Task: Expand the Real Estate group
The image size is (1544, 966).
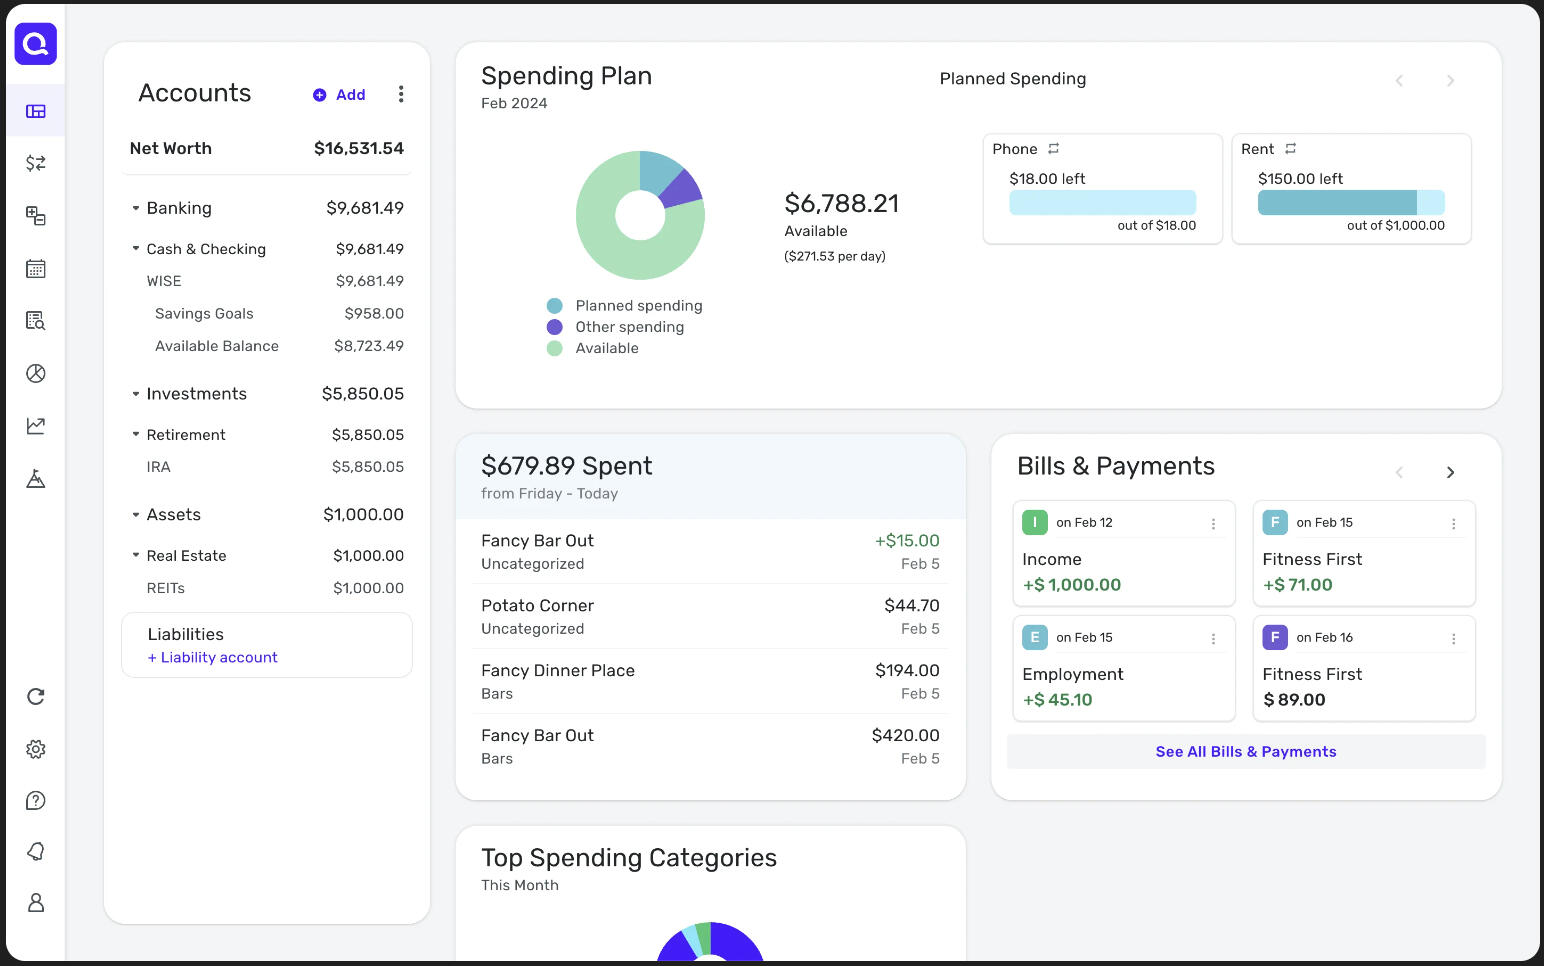Action: (136, 555)
